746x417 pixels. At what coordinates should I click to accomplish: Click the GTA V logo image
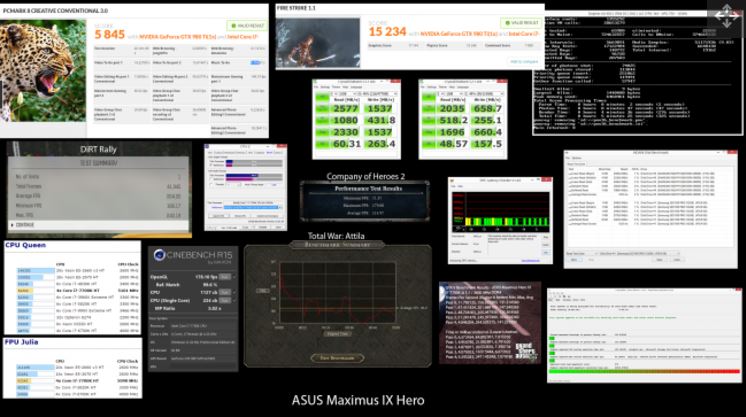point(521,353)
